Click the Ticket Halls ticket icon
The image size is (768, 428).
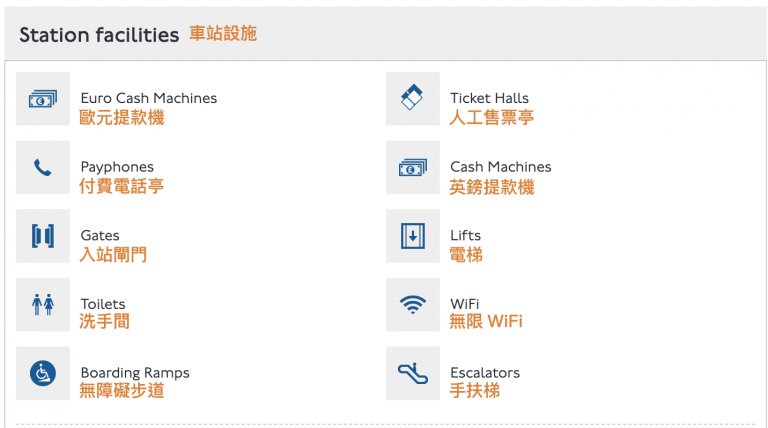412,99
